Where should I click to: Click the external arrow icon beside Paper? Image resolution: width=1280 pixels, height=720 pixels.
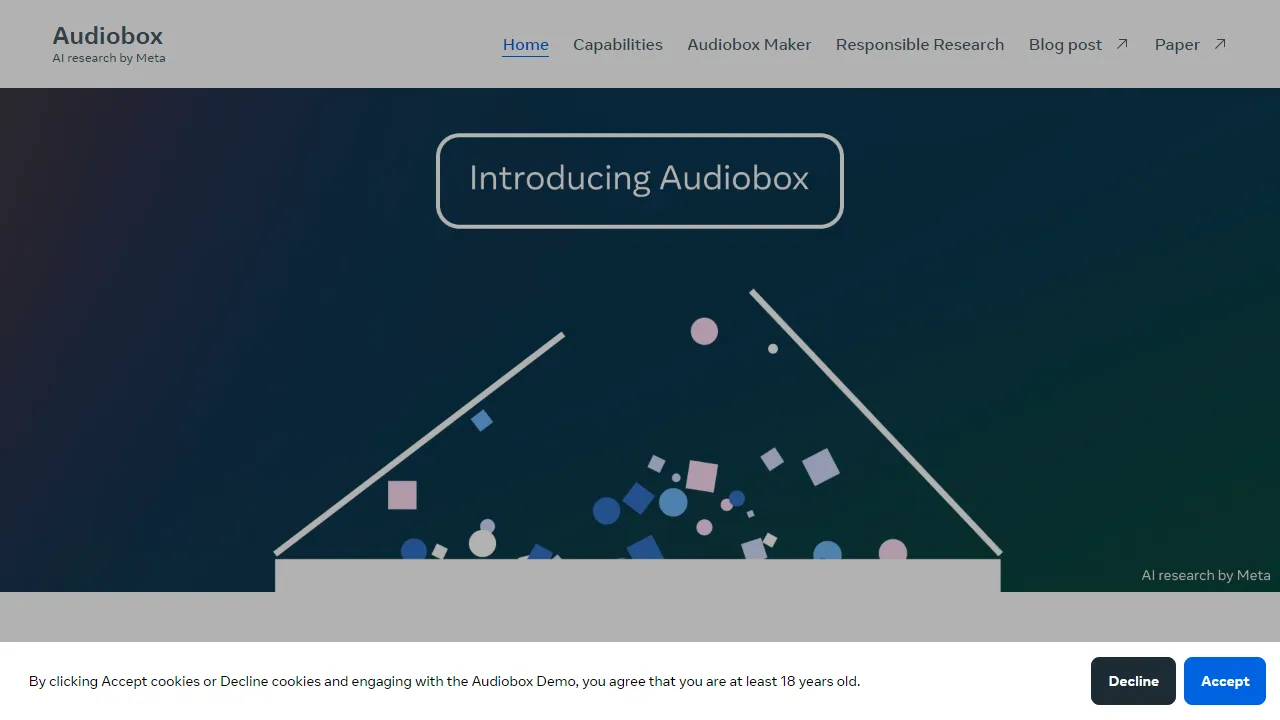(1220, 44)
